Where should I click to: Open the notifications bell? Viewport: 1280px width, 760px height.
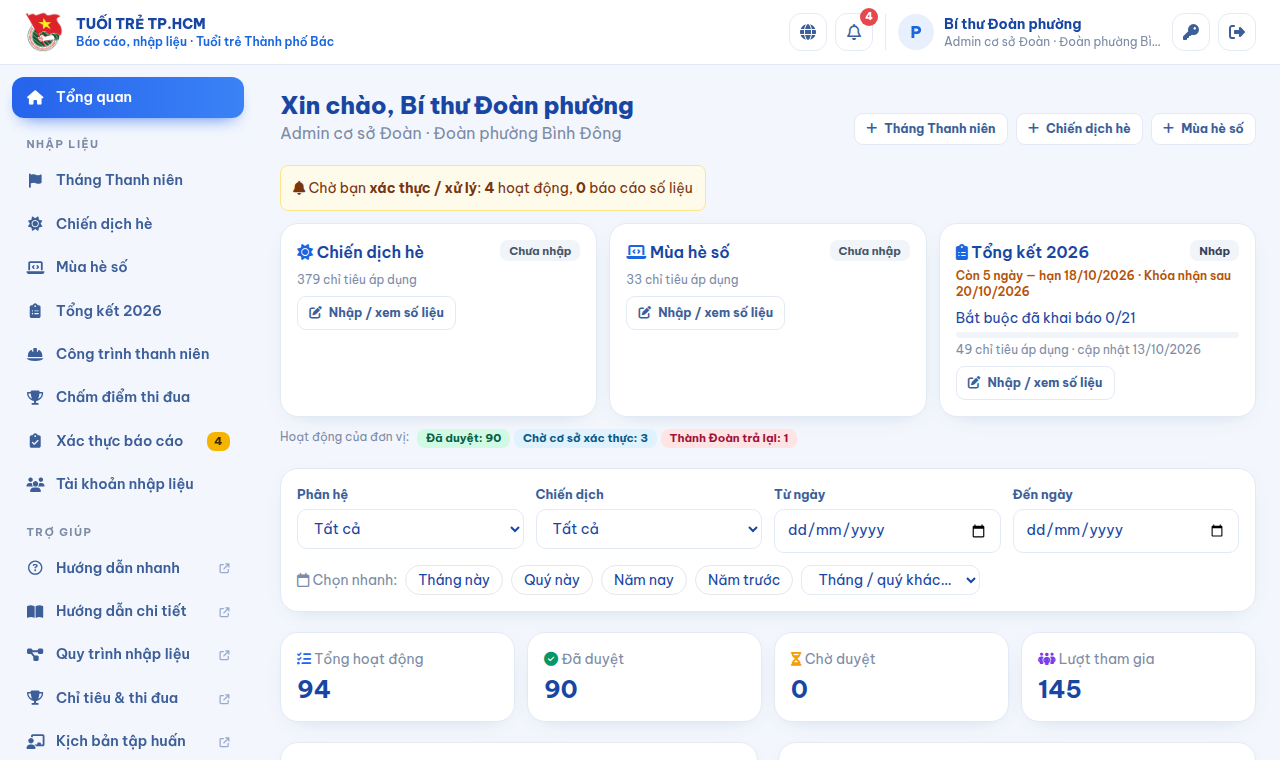(854, 32)
